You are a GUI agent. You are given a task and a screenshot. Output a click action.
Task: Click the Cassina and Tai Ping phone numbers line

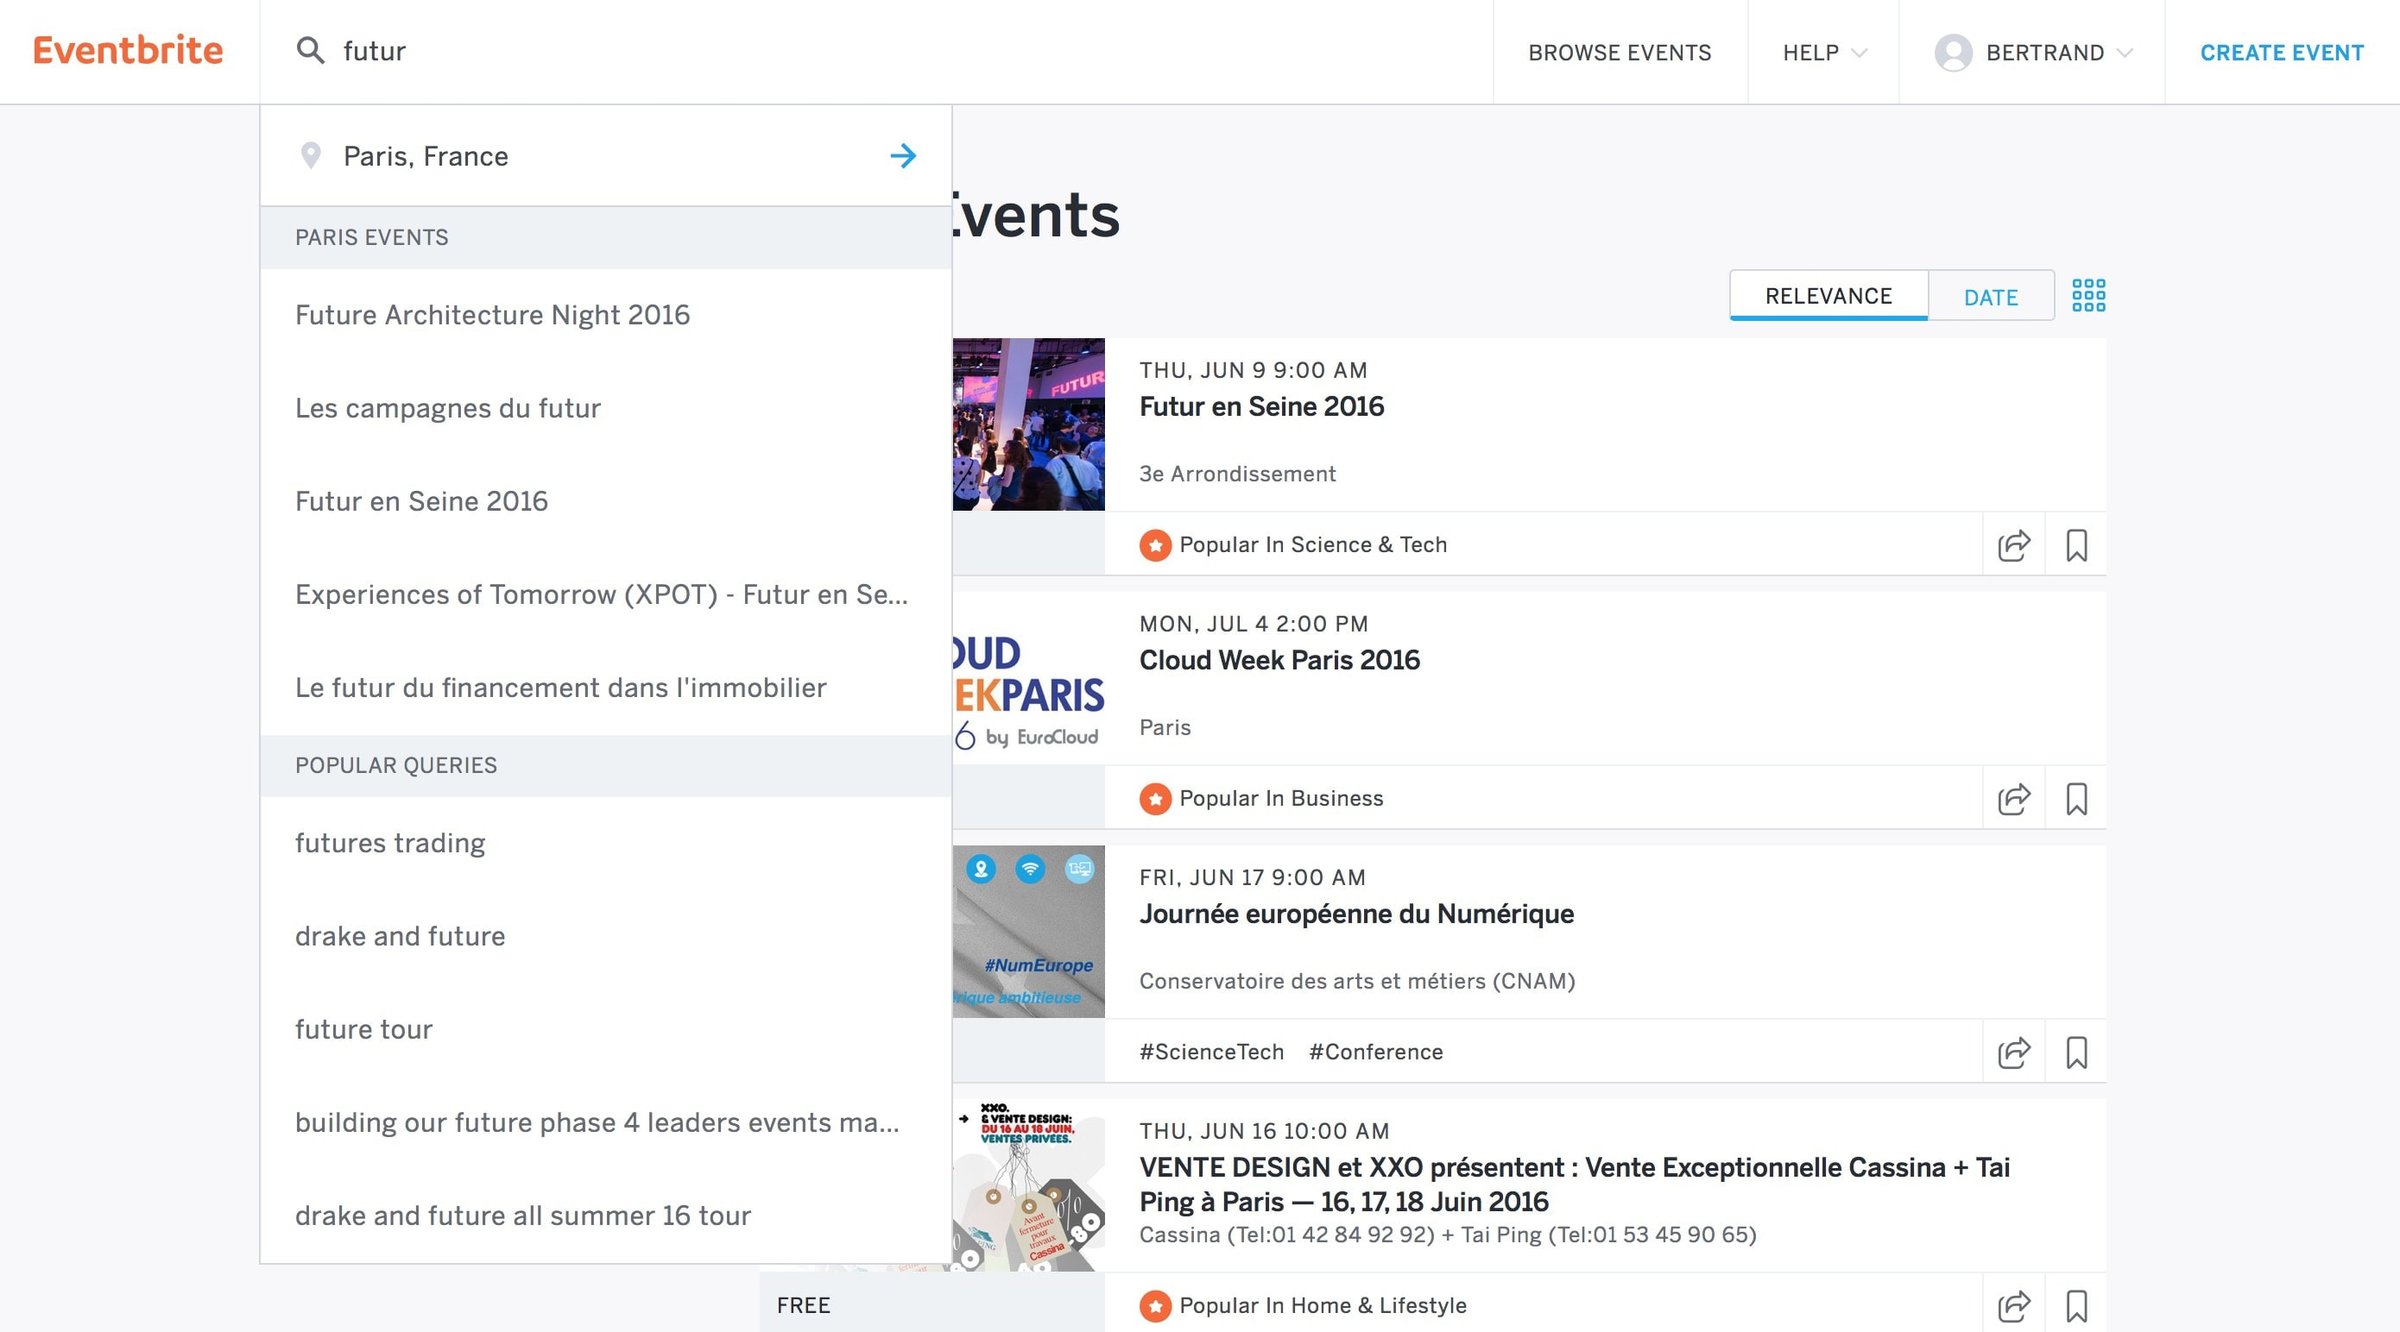[1448, 1234]
